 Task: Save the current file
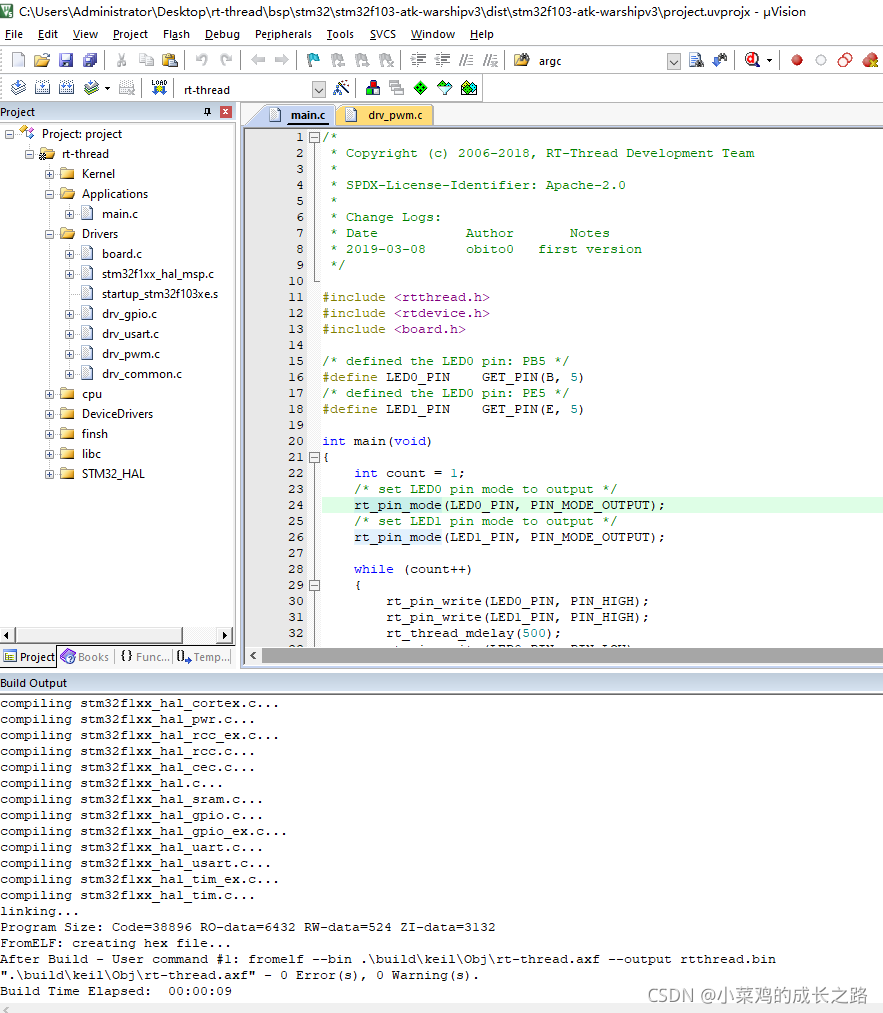[x=66, y=60]
